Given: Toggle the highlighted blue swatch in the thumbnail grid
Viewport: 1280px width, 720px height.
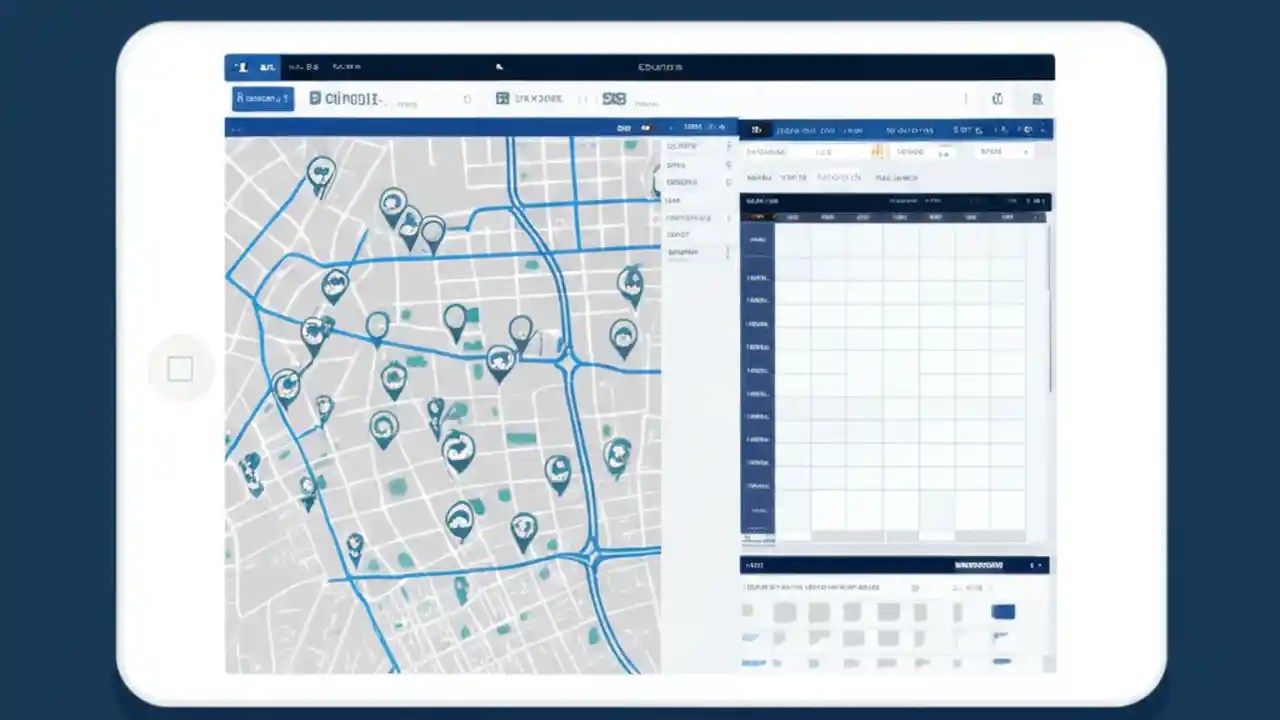Looking at the screenshot, I should point(1003,612).
